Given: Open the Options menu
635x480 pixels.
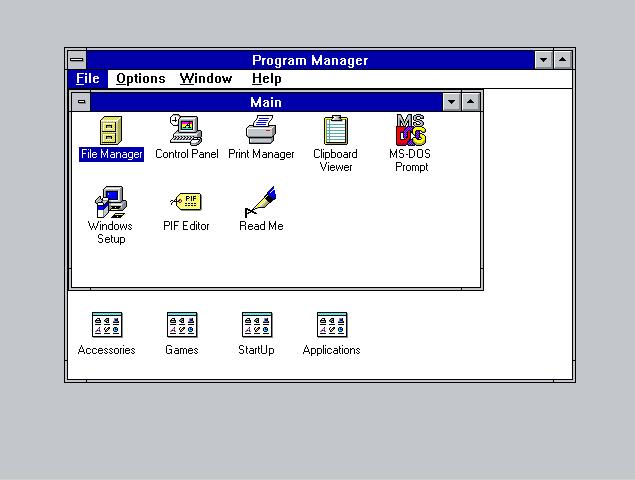Looking at the screenshot, I should (x=141, y=79).
